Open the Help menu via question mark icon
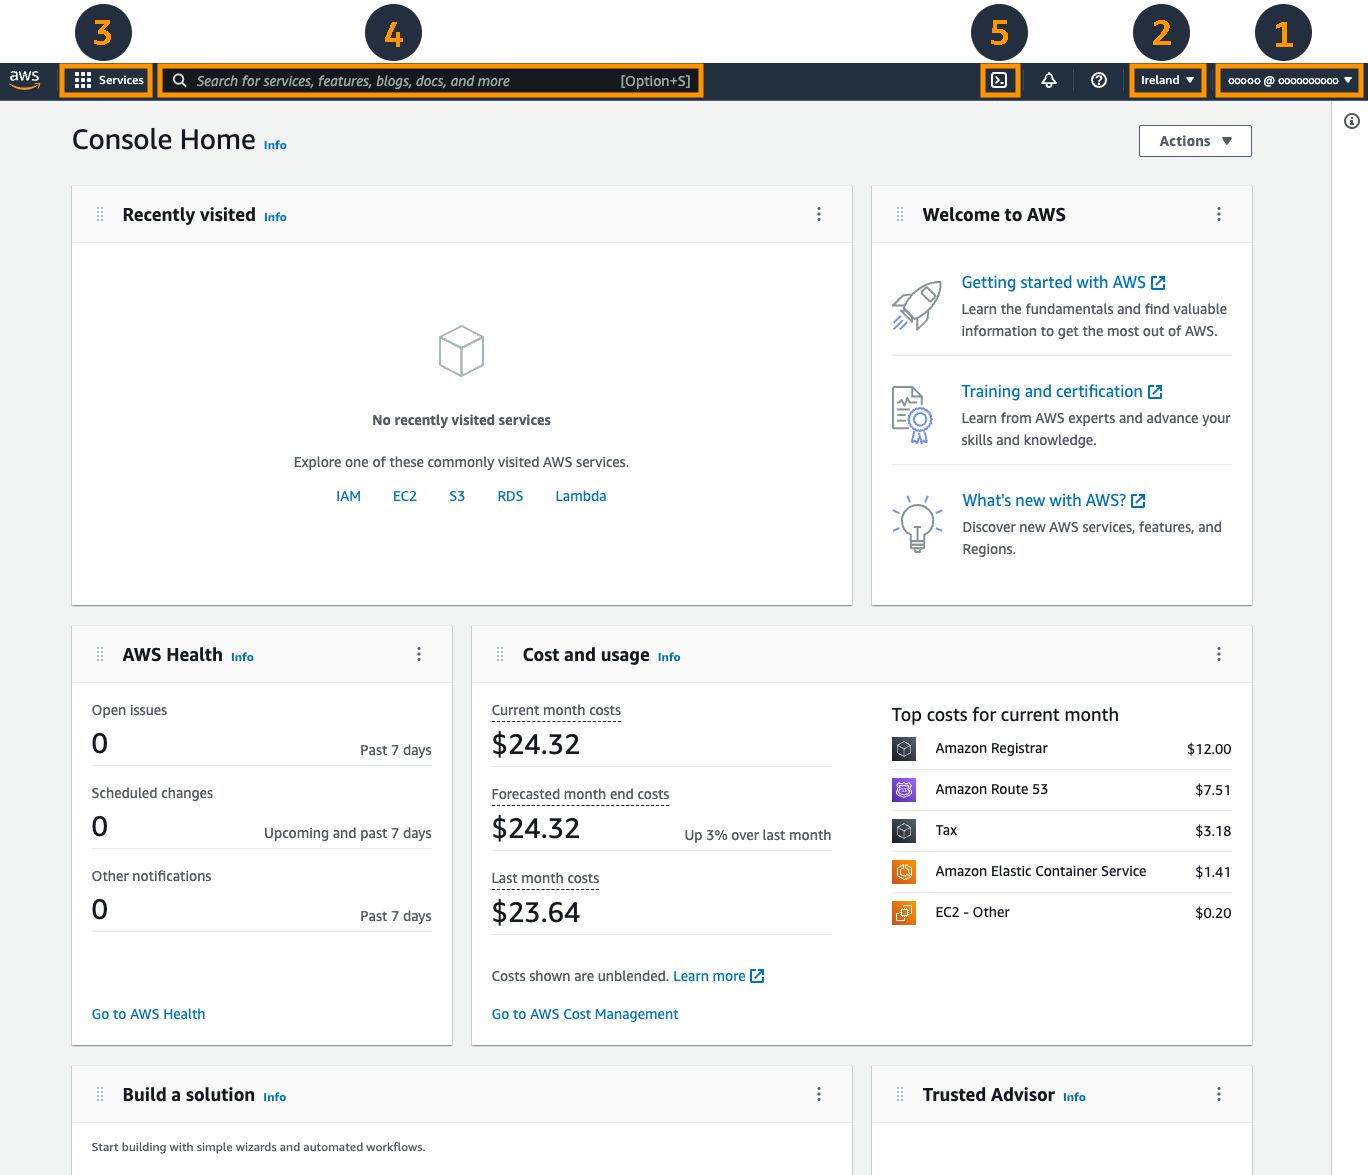Image resolution: width=1368 pixels, height=1175 pixels. [x=1098, y=80]
